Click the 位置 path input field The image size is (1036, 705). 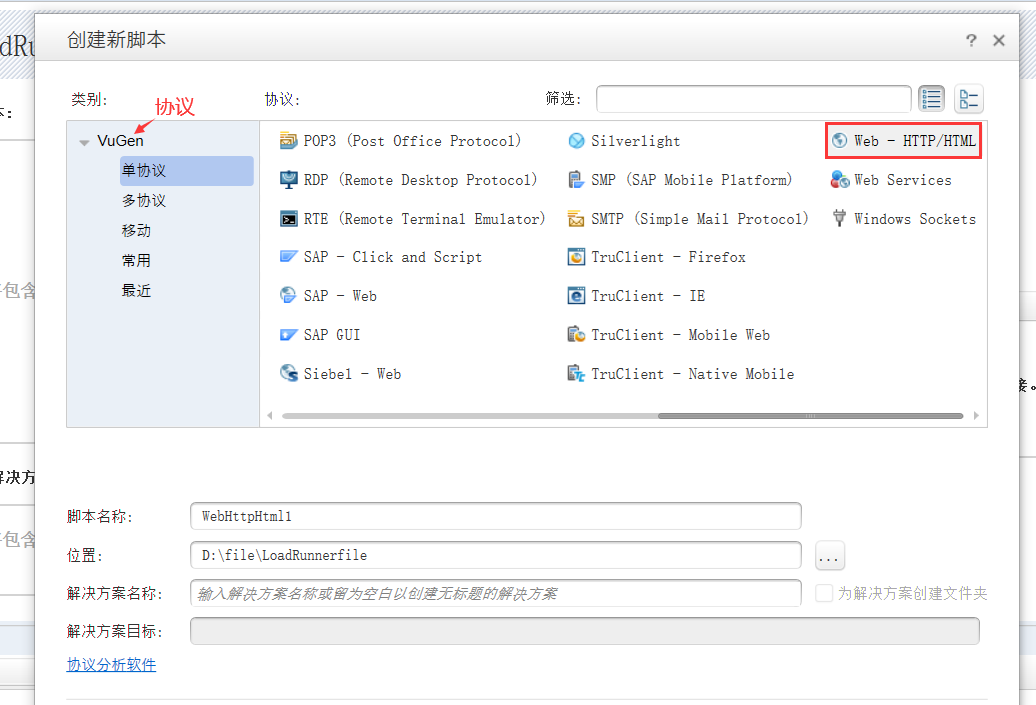point(496,555)
